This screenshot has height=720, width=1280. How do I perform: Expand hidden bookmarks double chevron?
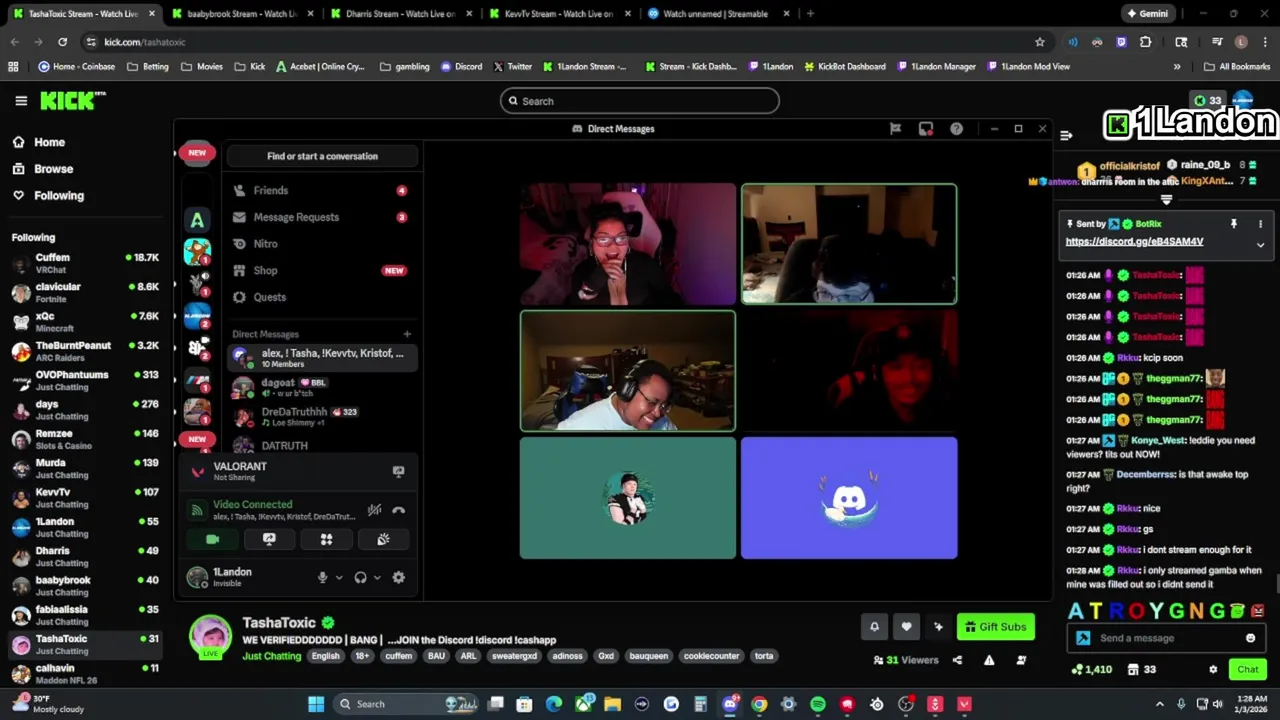click(1177, 67)
